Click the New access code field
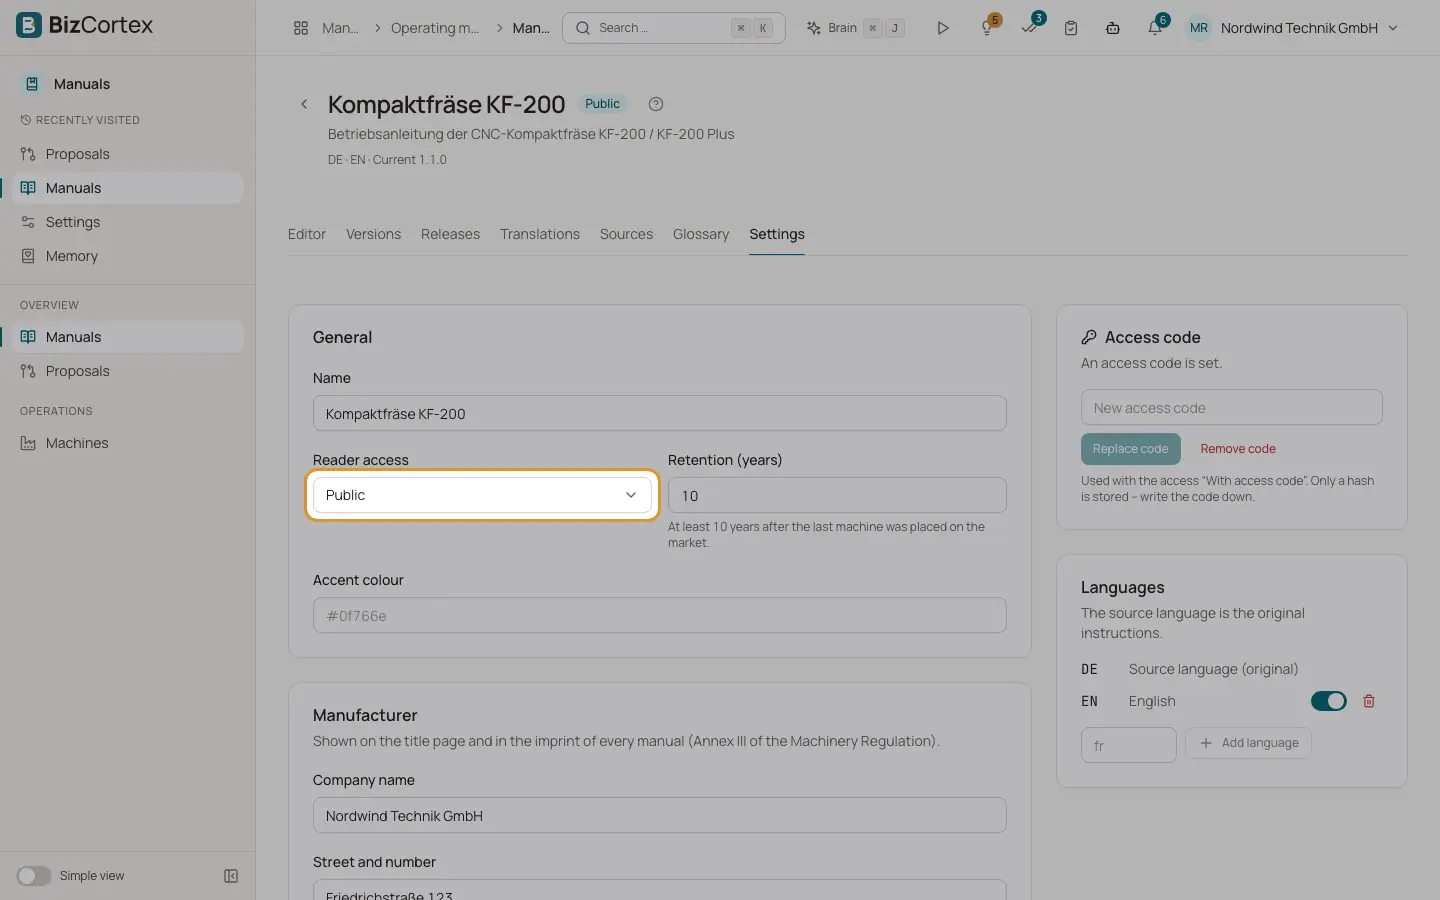 pyautogui.click(x=1232, y=407)
